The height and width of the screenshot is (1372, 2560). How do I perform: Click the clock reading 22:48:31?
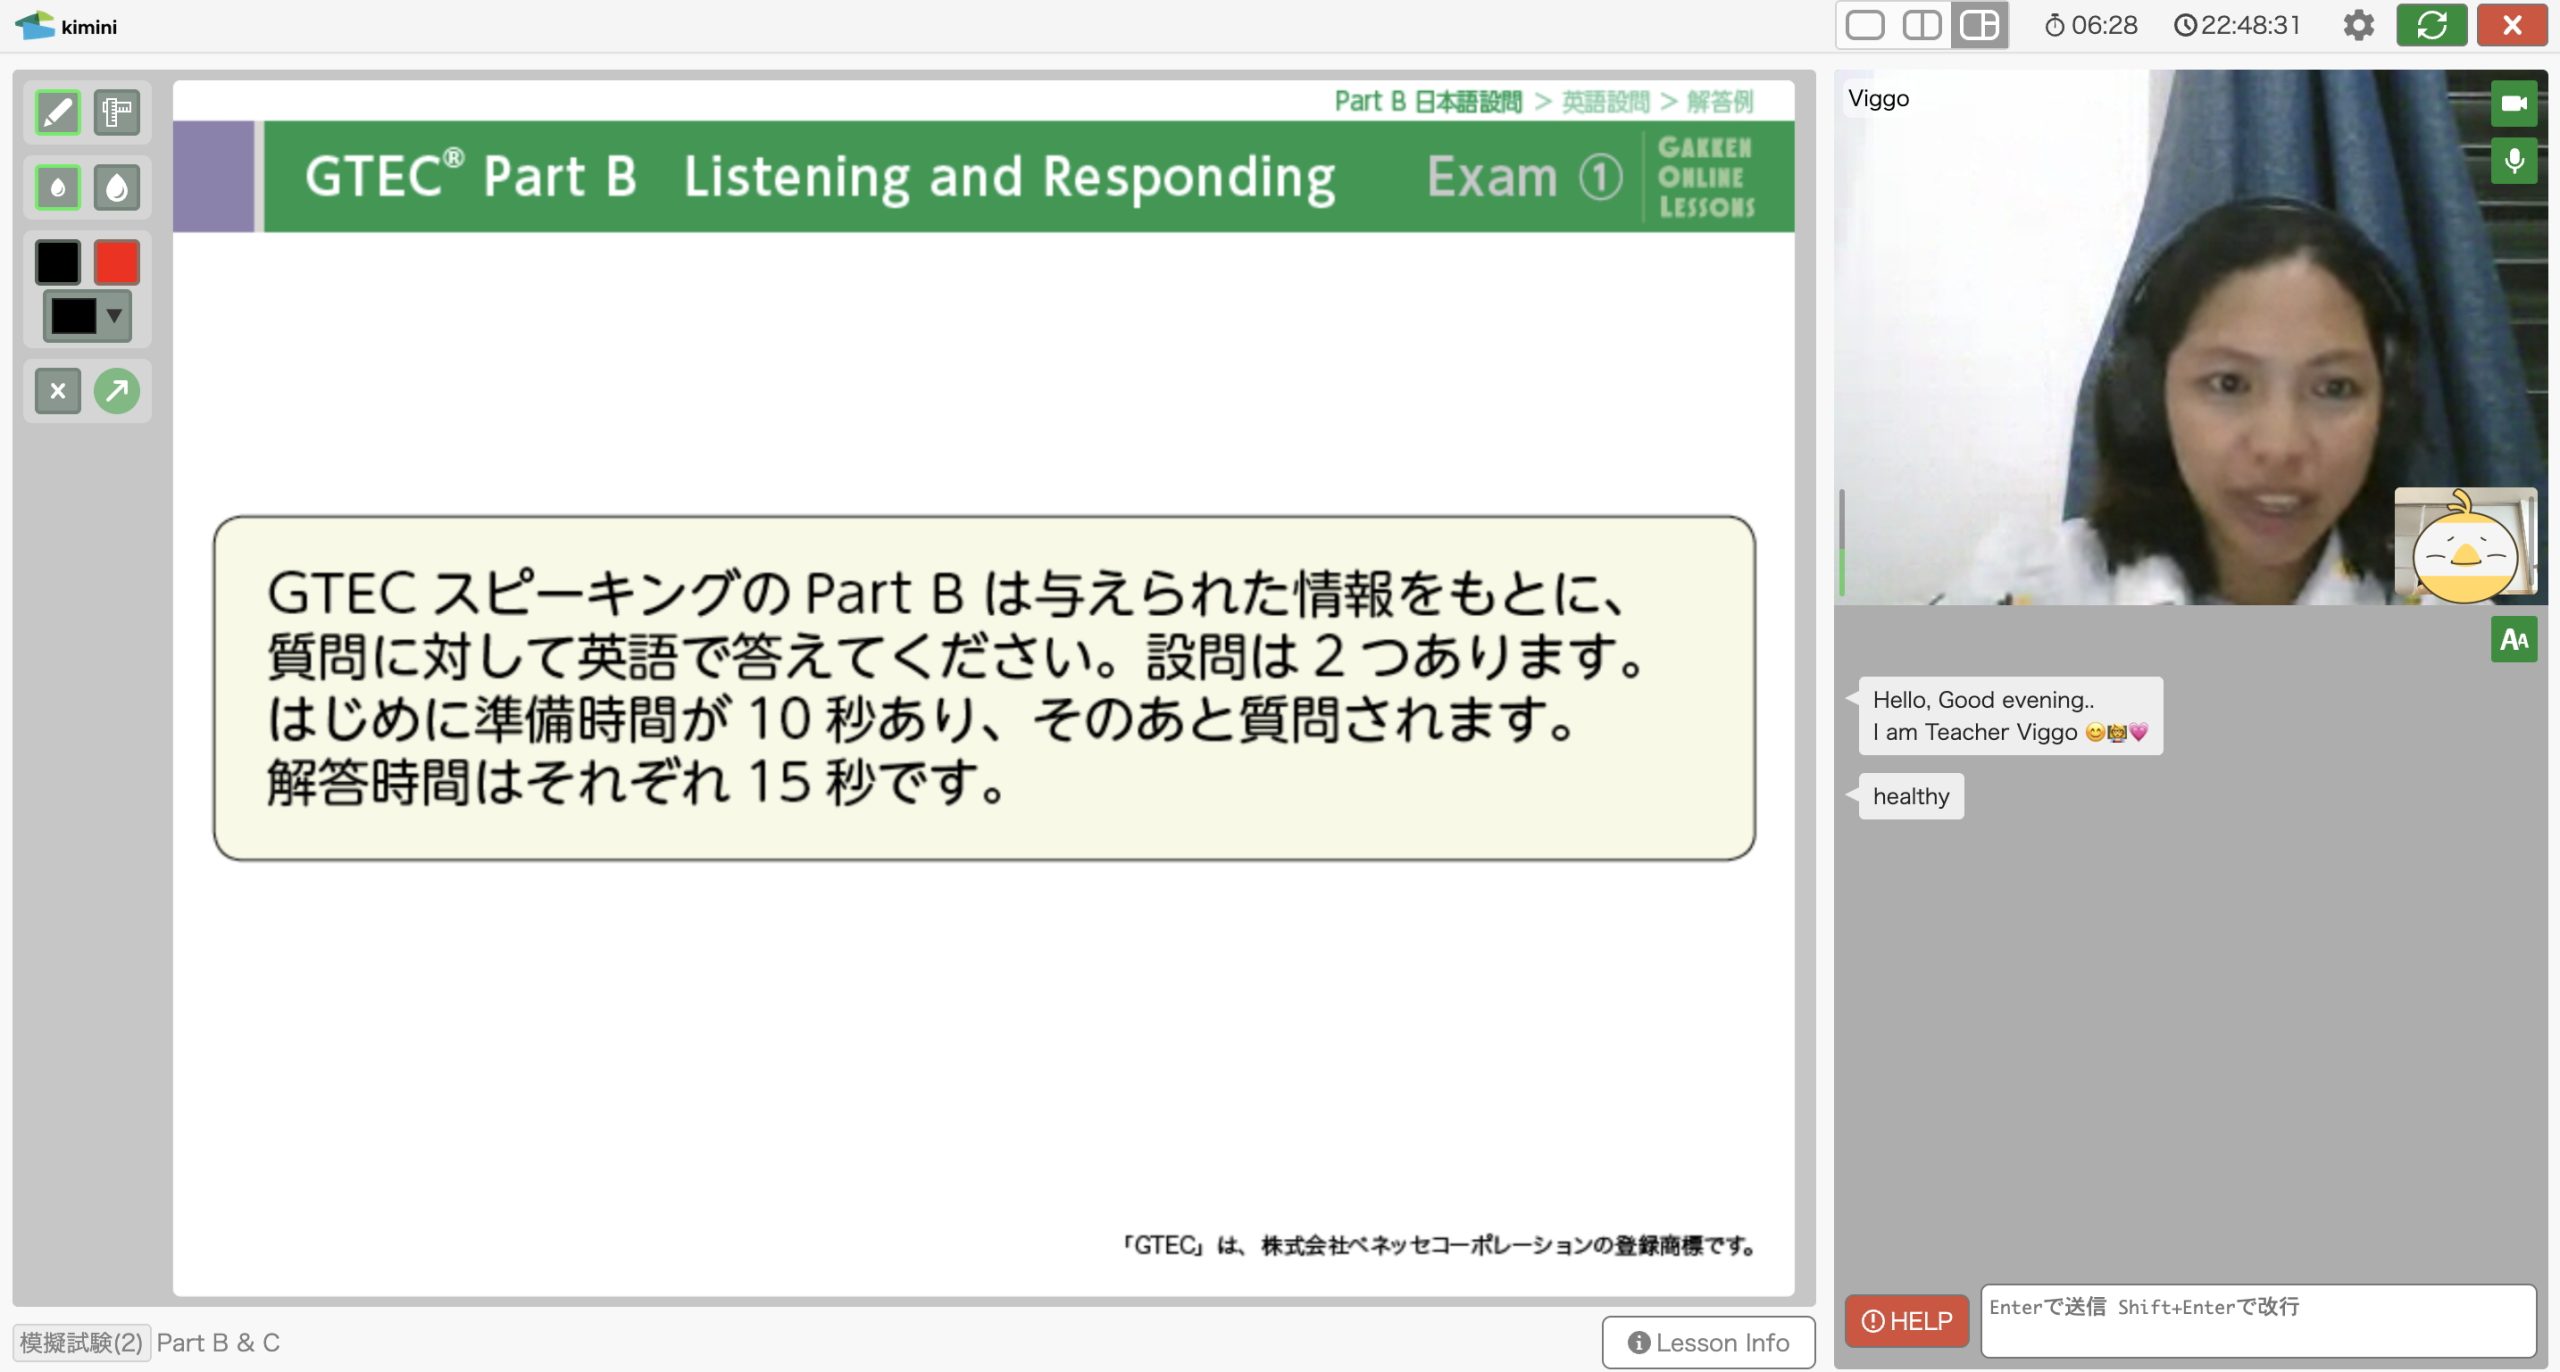[x=2237, y=25]
